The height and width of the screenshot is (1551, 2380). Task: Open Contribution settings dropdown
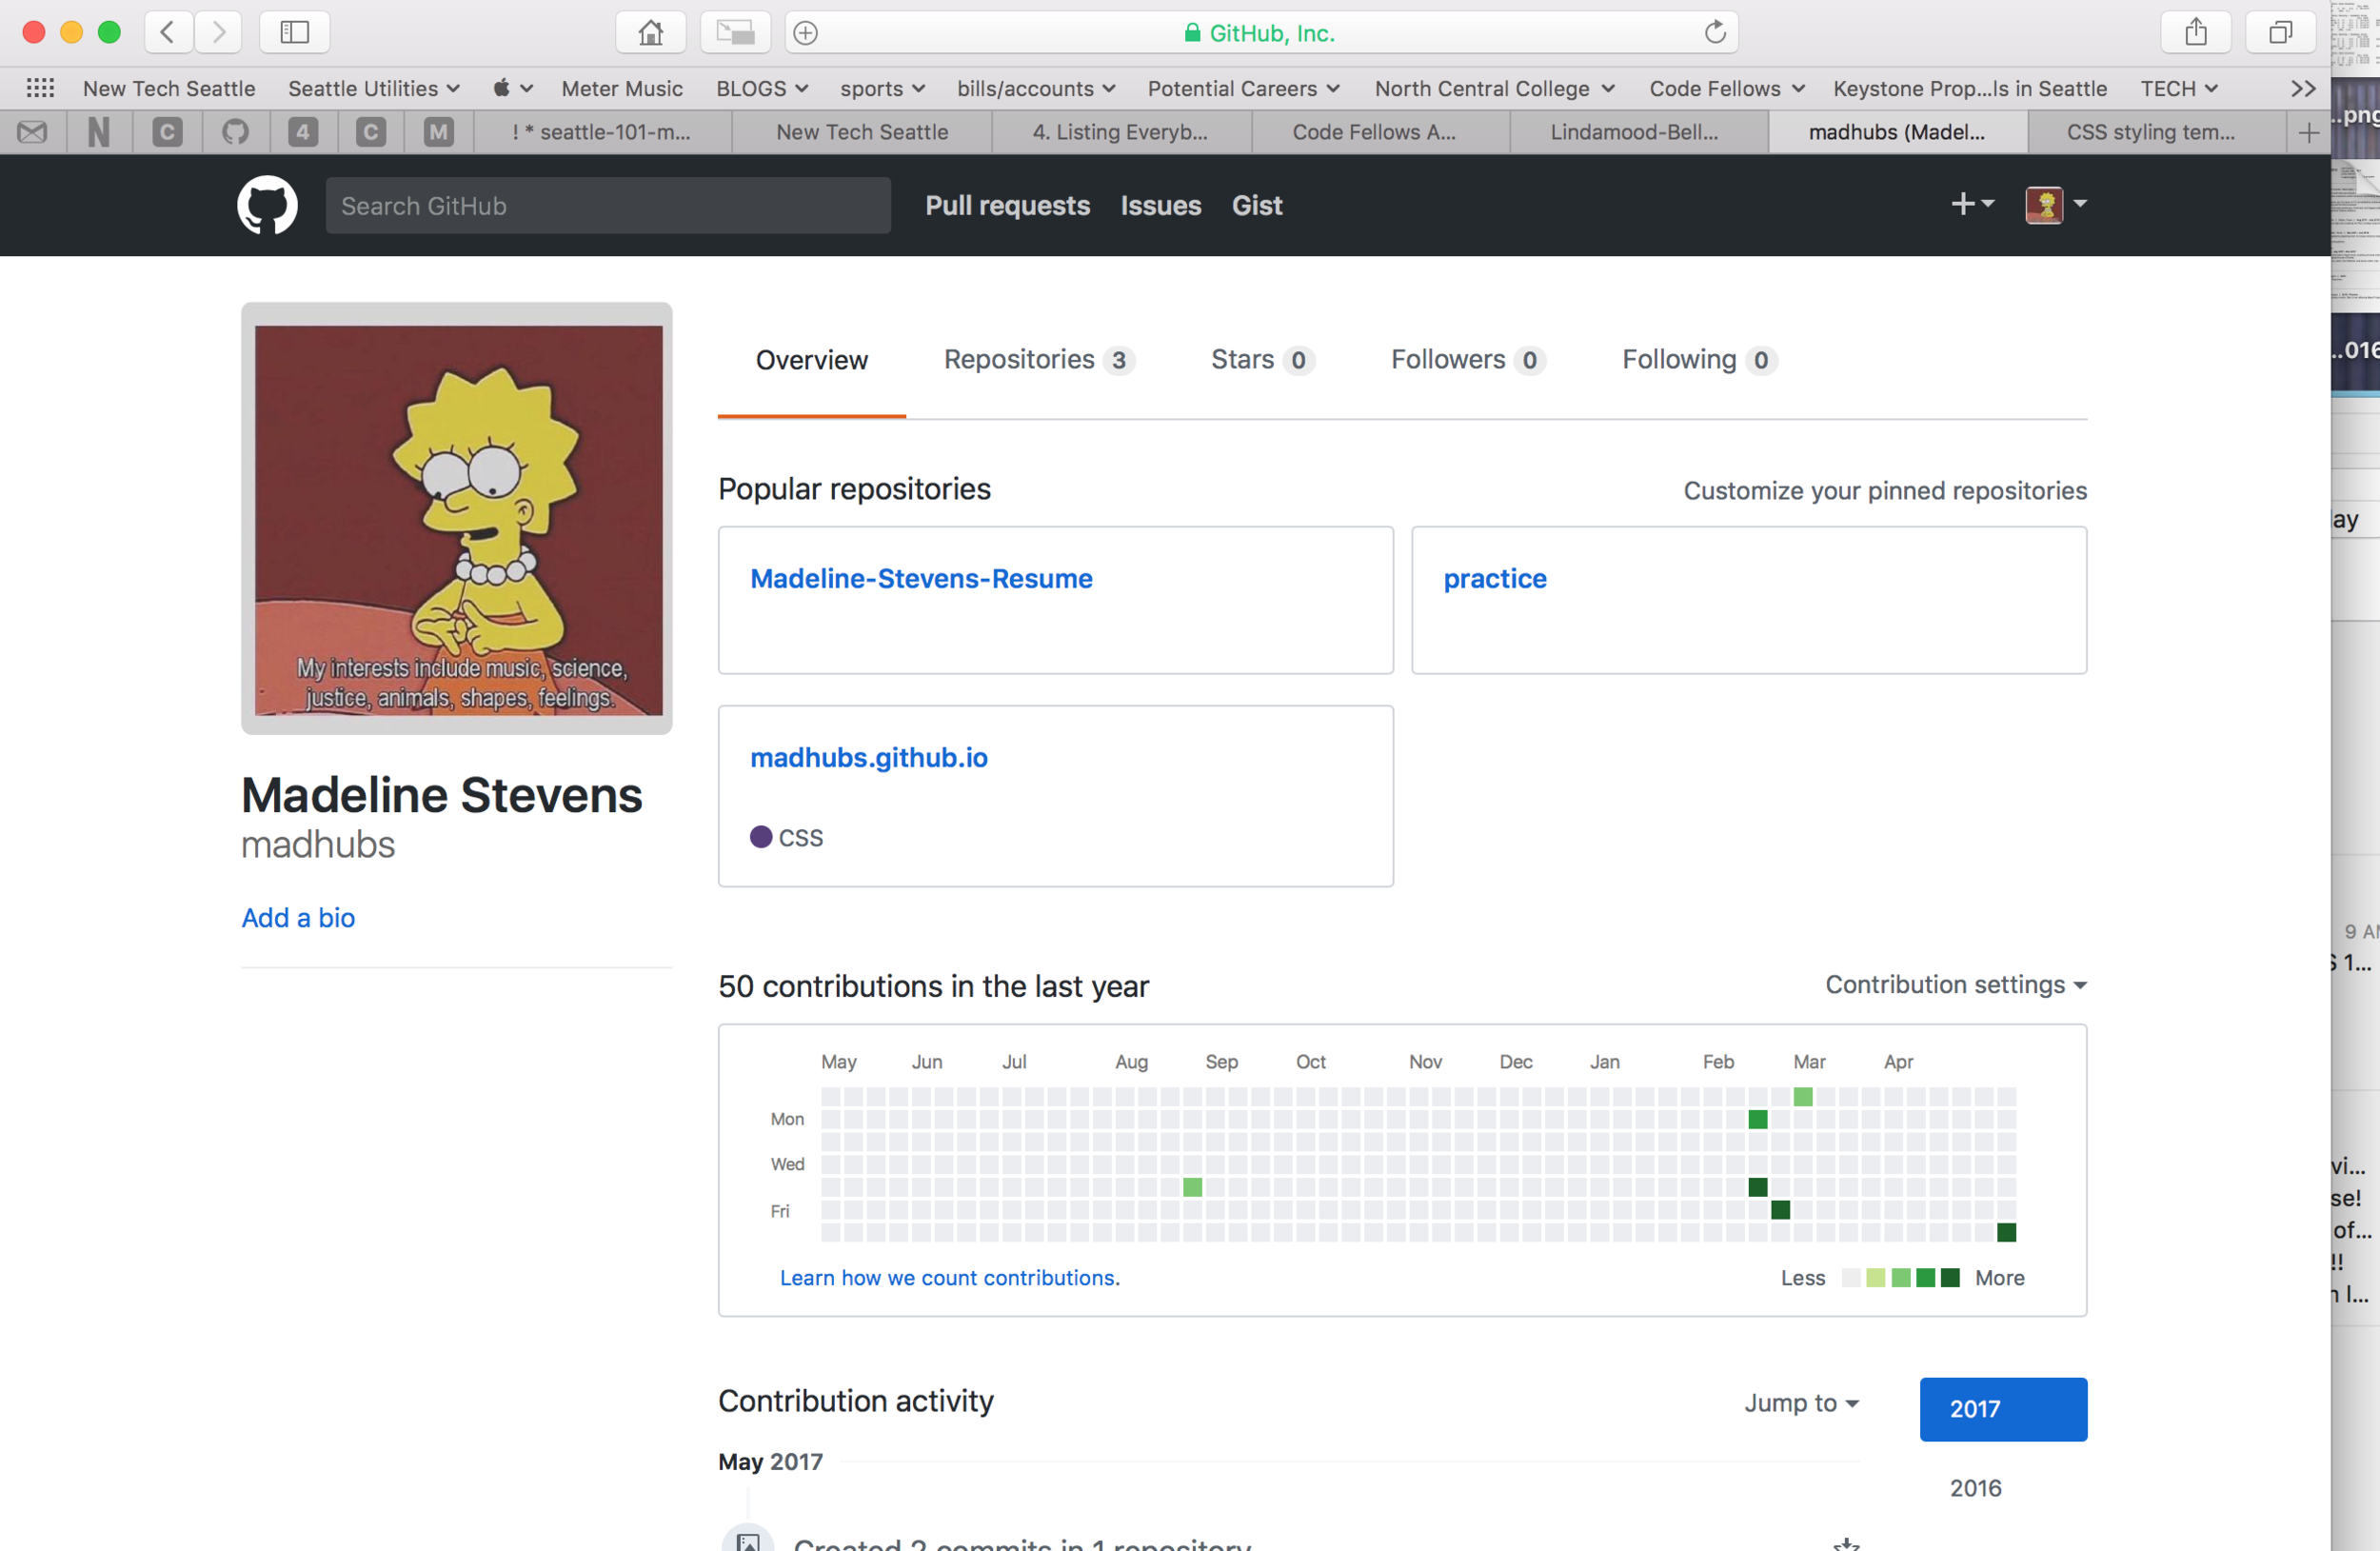point(1956,984)
